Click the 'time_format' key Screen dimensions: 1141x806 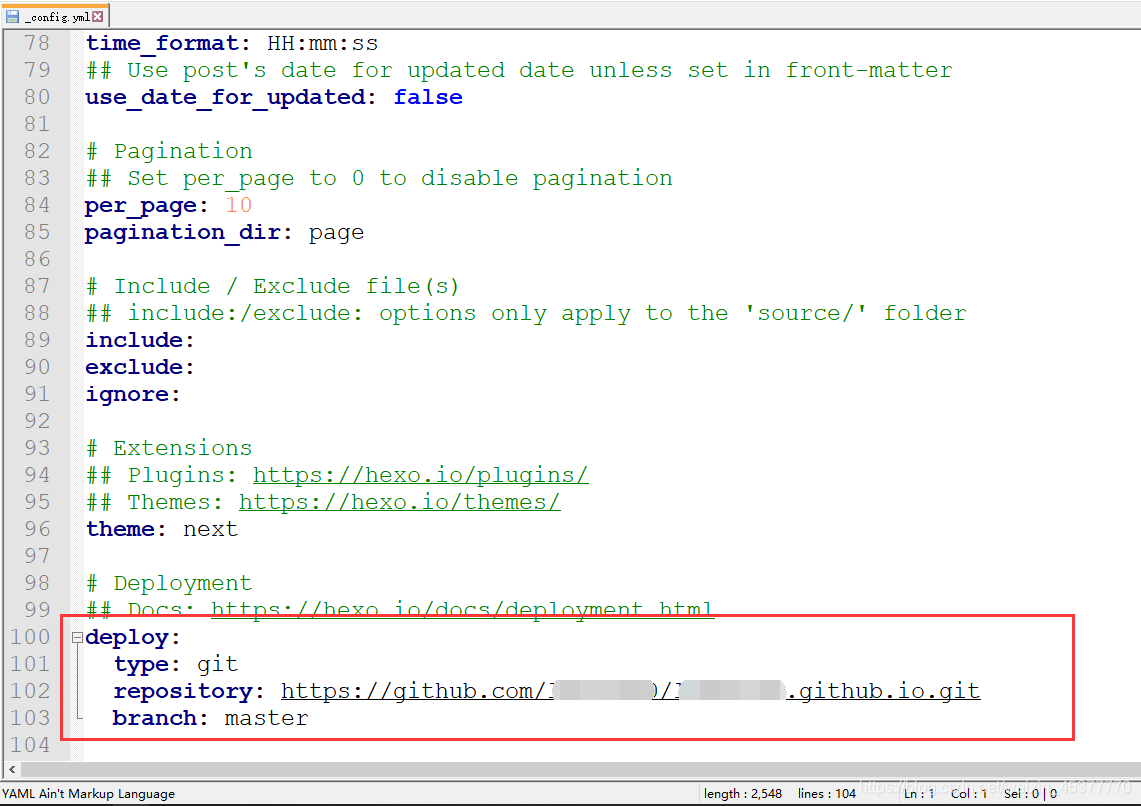coord(162,44)
